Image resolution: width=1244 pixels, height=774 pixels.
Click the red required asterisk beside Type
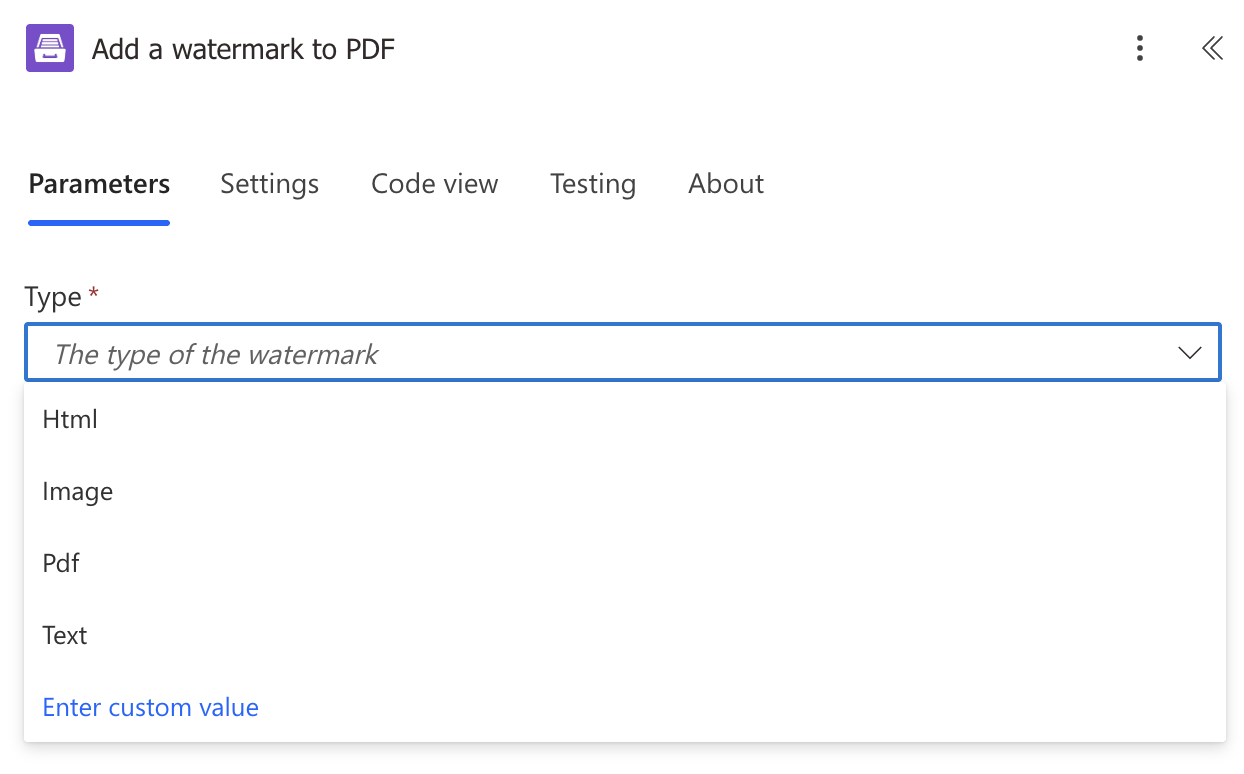coord(94,294)
